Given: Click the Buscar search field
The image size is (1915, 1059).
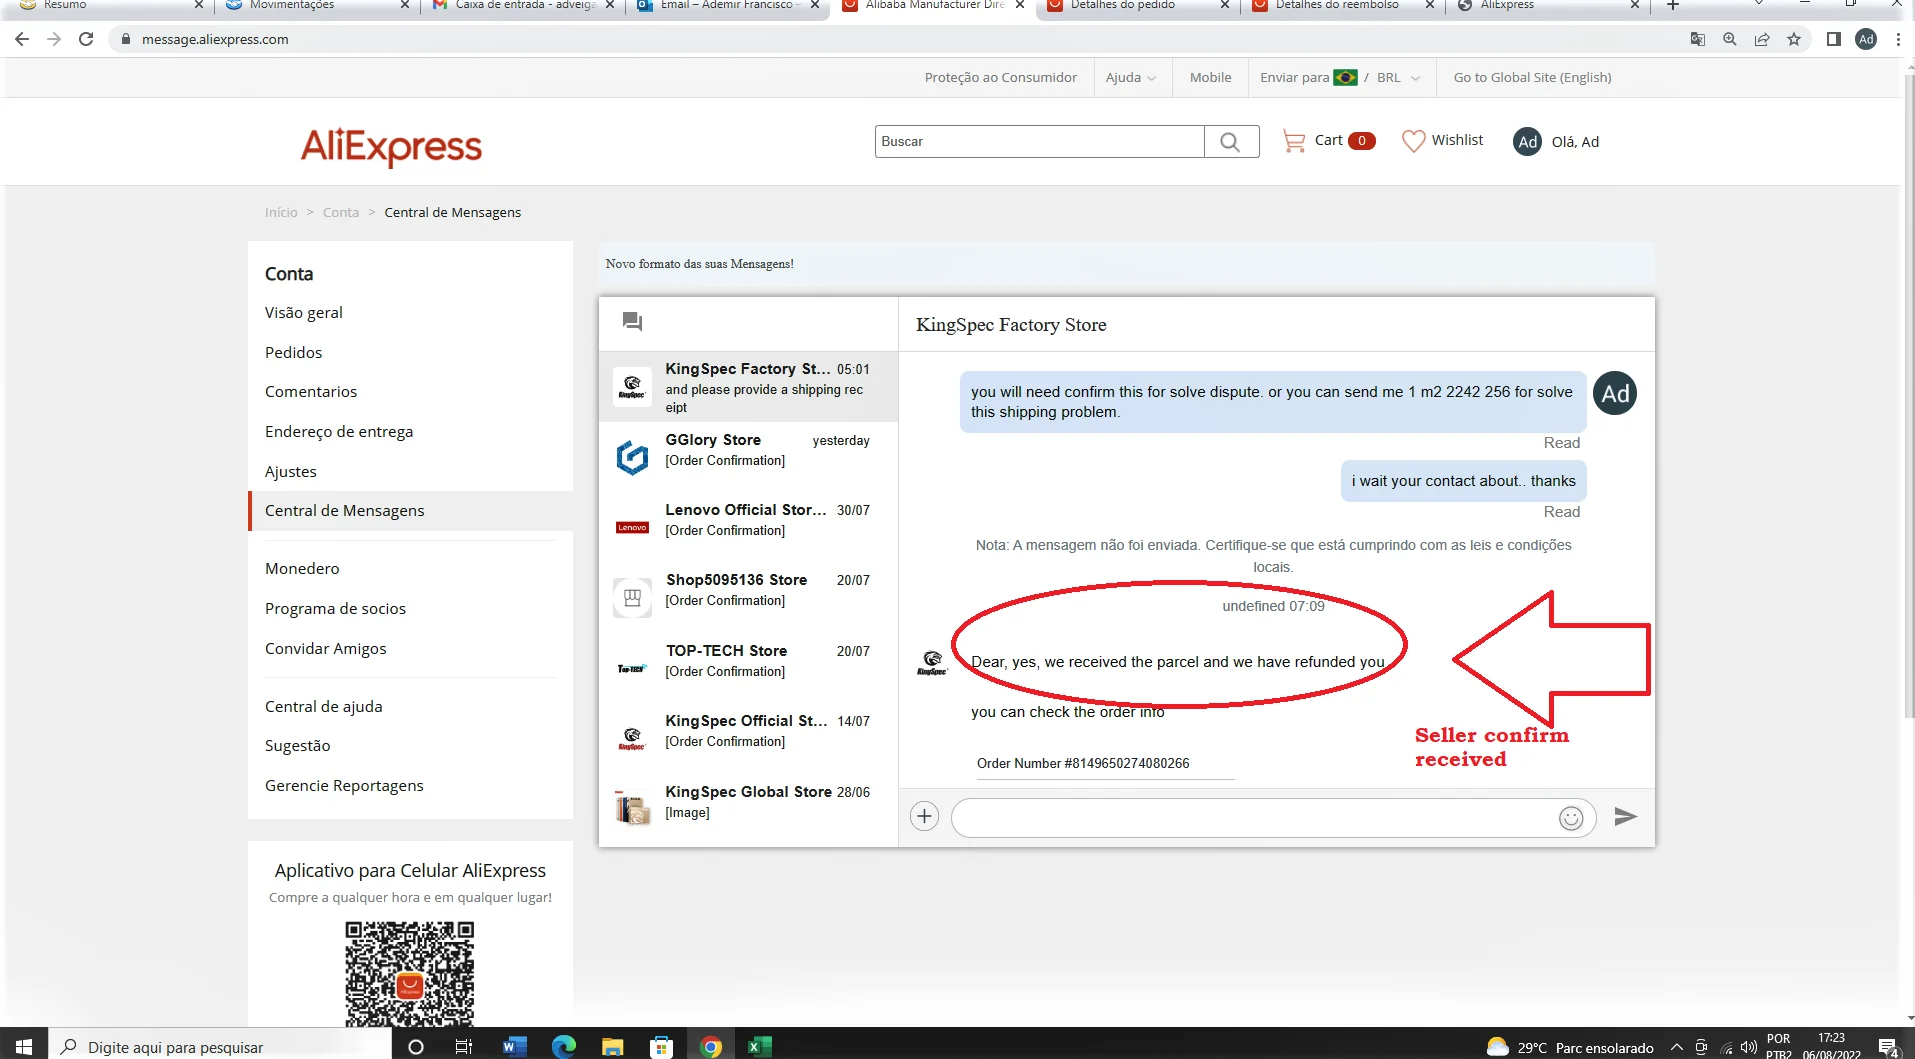Looking at the screenshot, I should coord(1039,142).
